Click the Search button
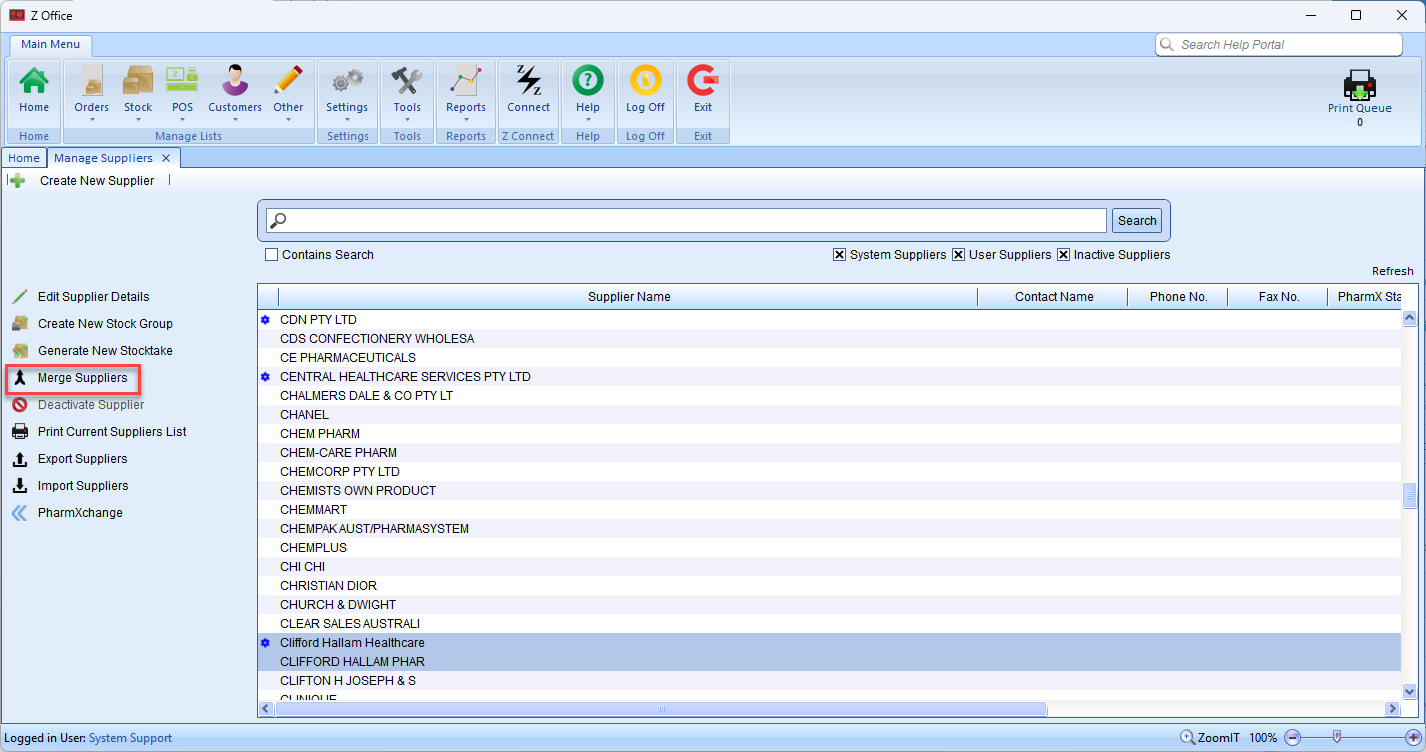 pyautogui.click(x=1137, y=221)
